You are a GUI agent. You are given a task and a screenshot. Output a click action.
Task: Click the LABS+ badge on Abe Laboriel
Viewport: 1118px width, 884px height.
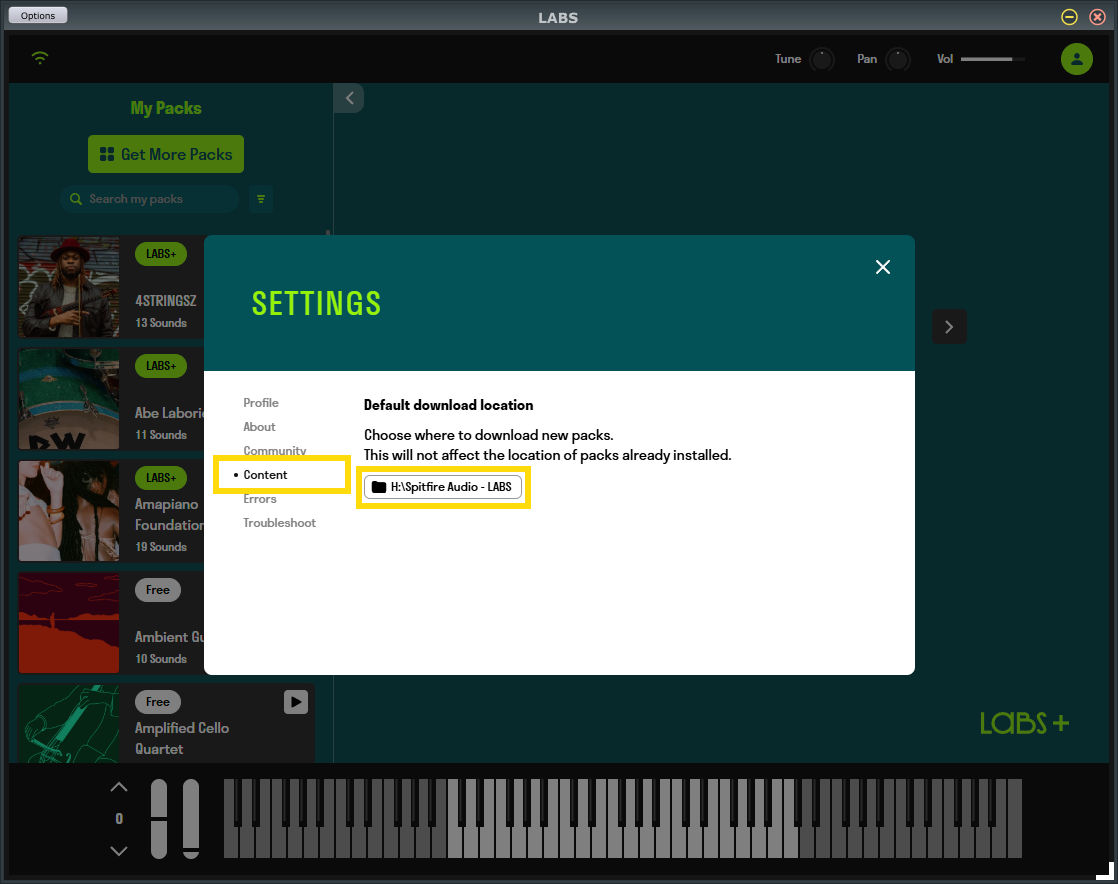click(x=161, y=366)
